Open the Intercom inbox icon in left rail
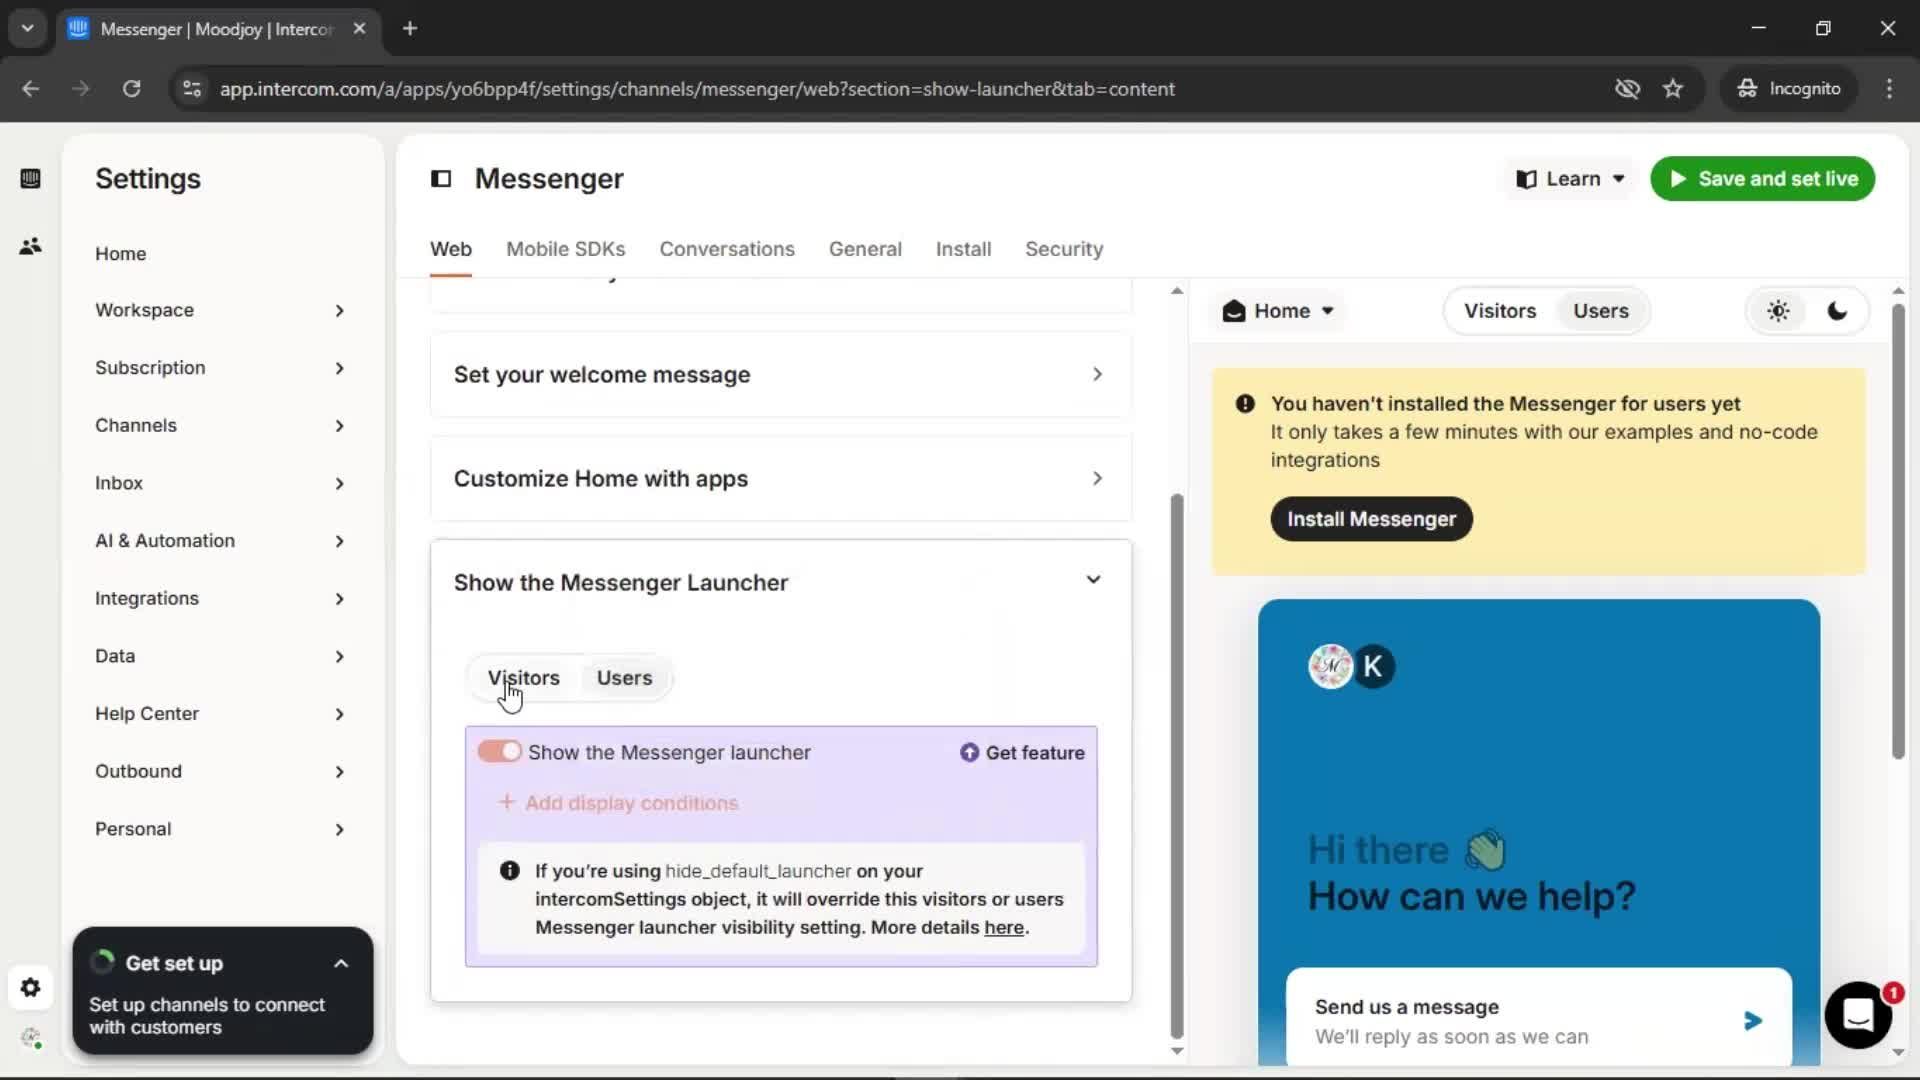This screenshot has height=1080, width=1920. pos(30,179)
